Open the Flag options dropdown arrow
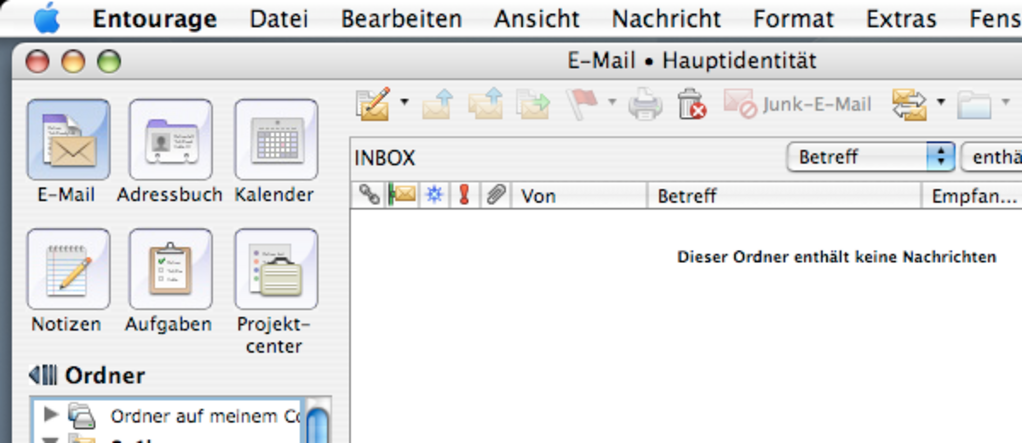The height and width of the screenshot is (443, 1022). (611, 102)
